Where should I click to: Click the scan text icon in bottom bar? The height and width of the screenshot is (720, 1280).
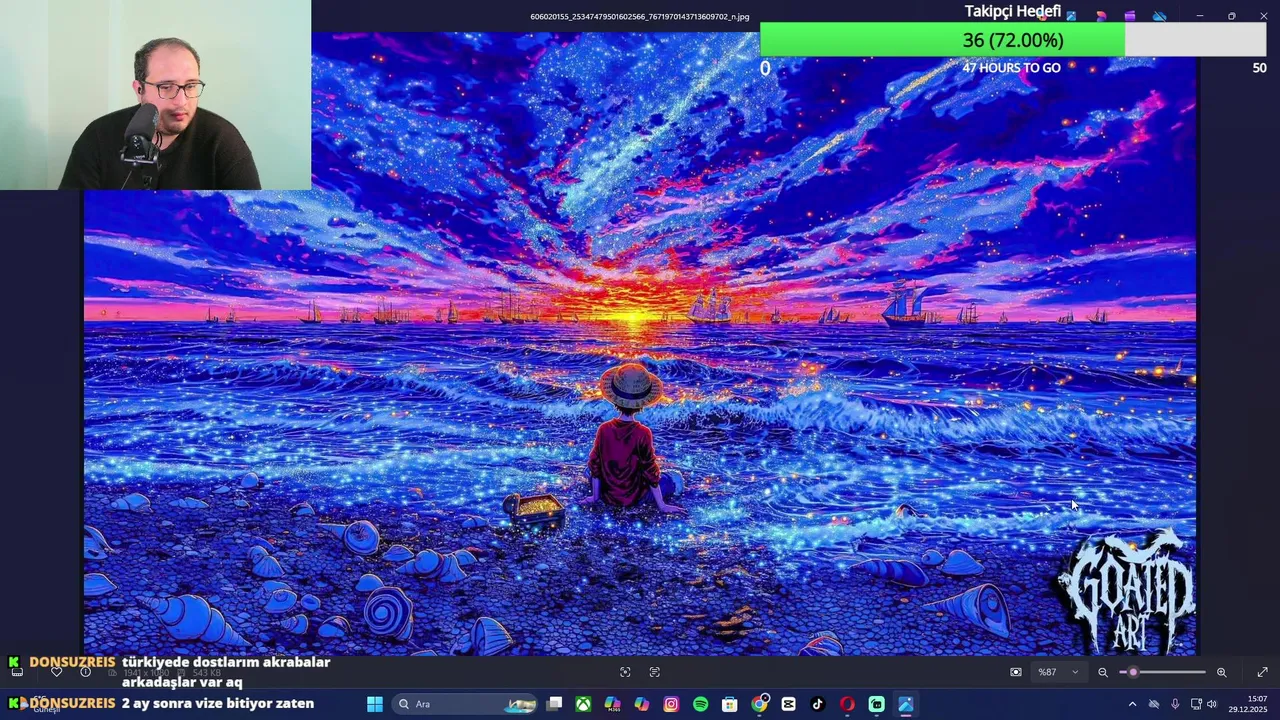(655, 672)
